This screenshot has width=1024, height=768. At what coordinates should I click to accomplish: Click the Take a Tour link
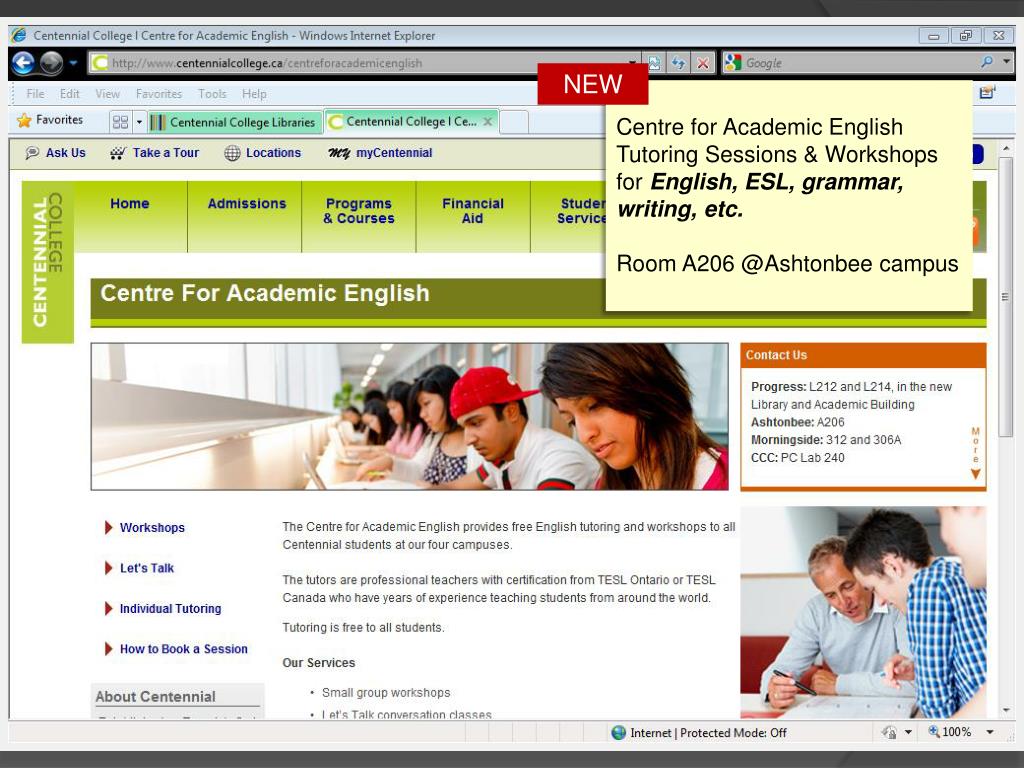pos(155,153)
